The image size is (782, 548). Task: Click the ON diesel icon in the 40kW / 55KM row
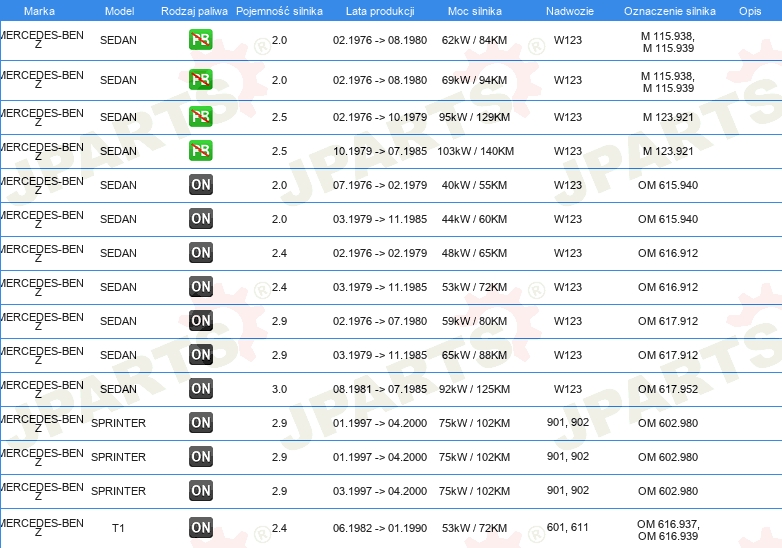(x=201, y=184)
